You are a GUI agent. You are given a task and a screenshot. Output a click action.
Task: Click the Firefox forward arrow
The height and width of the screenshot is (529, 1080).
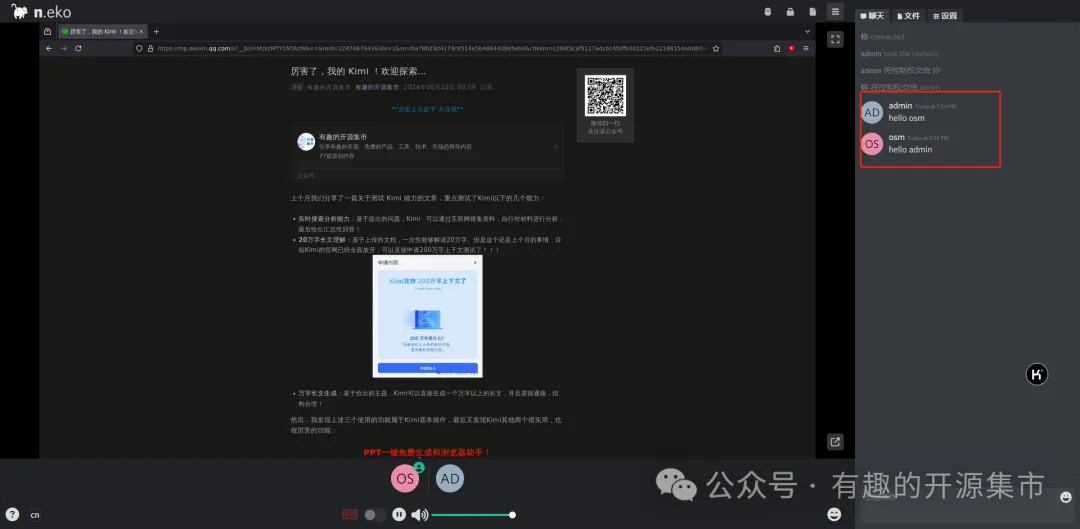click(x=63, y=48)
